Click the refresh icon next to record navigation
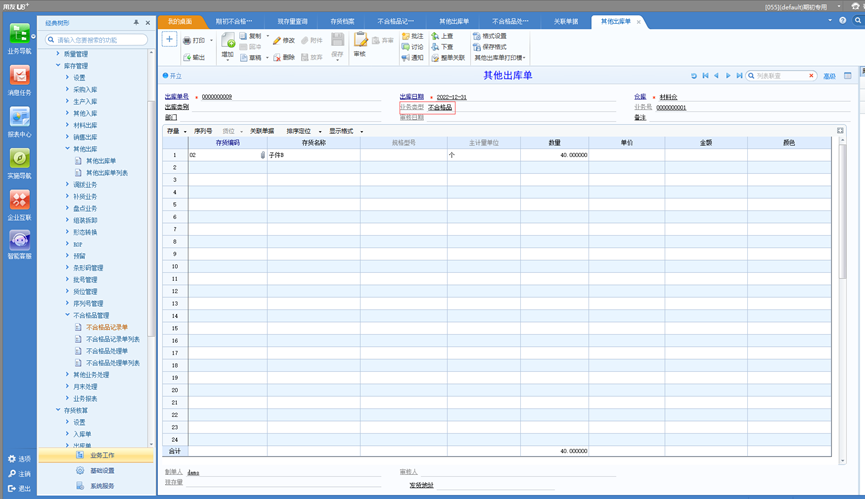 [x=694, y=76]
